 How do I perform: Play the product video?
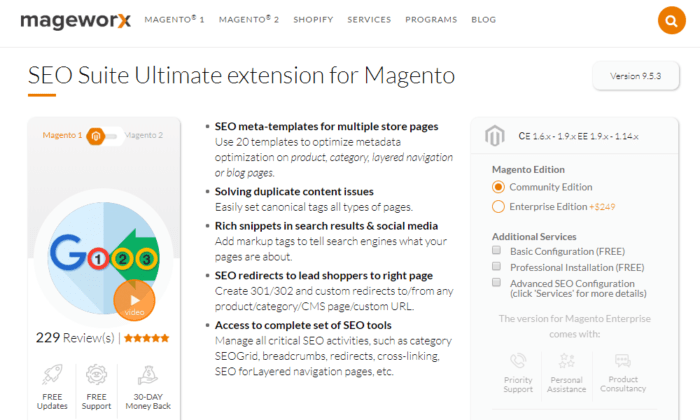[x=134, y=300]
